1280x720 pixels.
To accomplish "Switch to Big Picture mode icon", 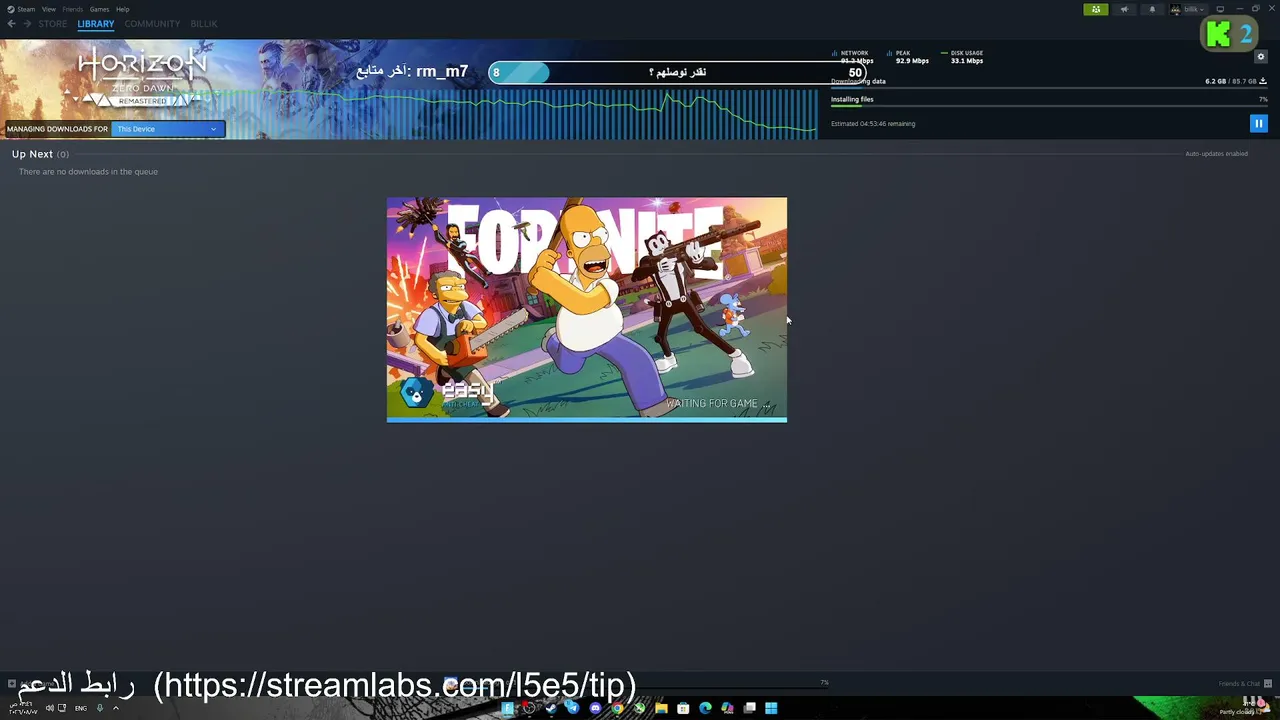I will (1220, 10).
